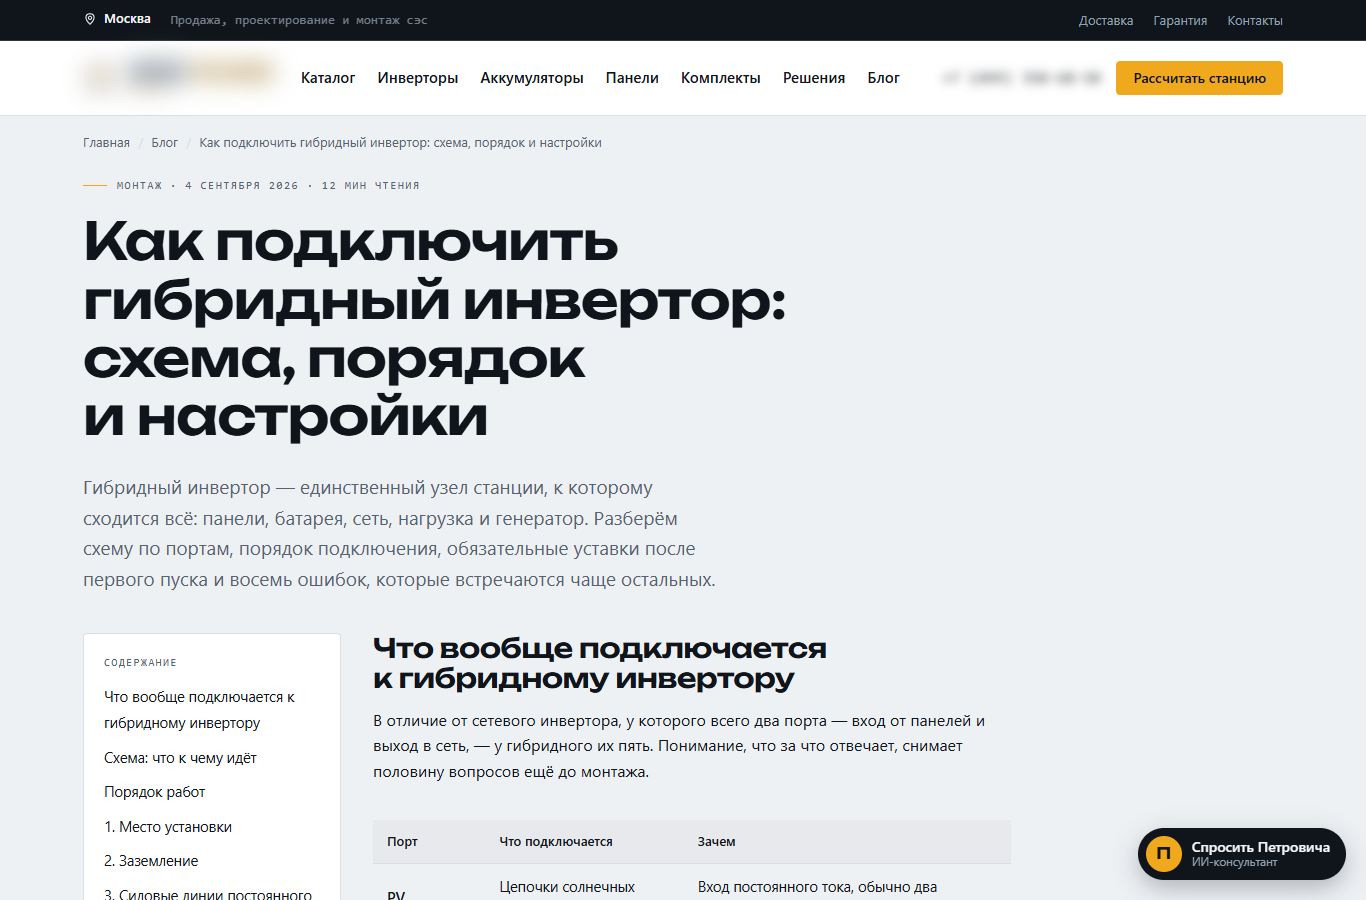Image resolution: width=1366 pixels, height=900 pixels.
Task: Open the Блог breadcrumb link
Action: click(164, 143)
